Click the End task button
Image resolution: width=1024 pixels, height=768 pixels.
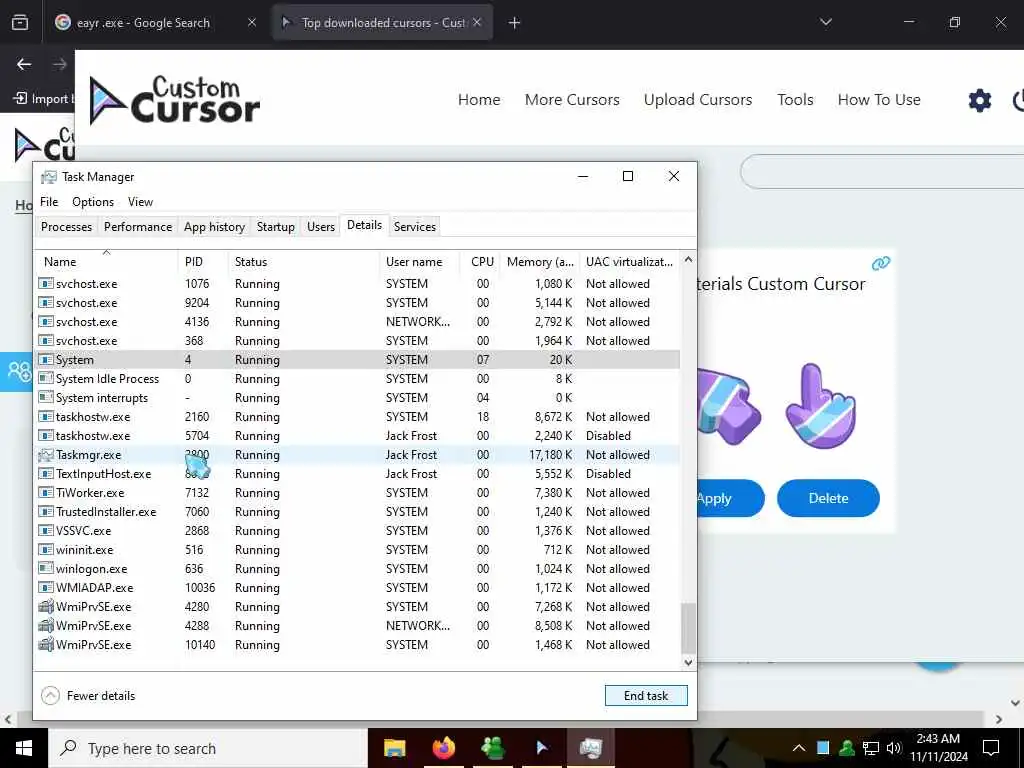(646, 696)
